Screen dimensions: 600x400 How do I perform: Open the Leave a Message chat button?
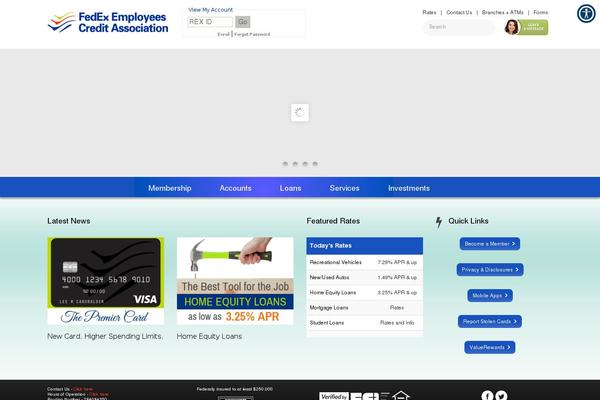pos(526,27)
